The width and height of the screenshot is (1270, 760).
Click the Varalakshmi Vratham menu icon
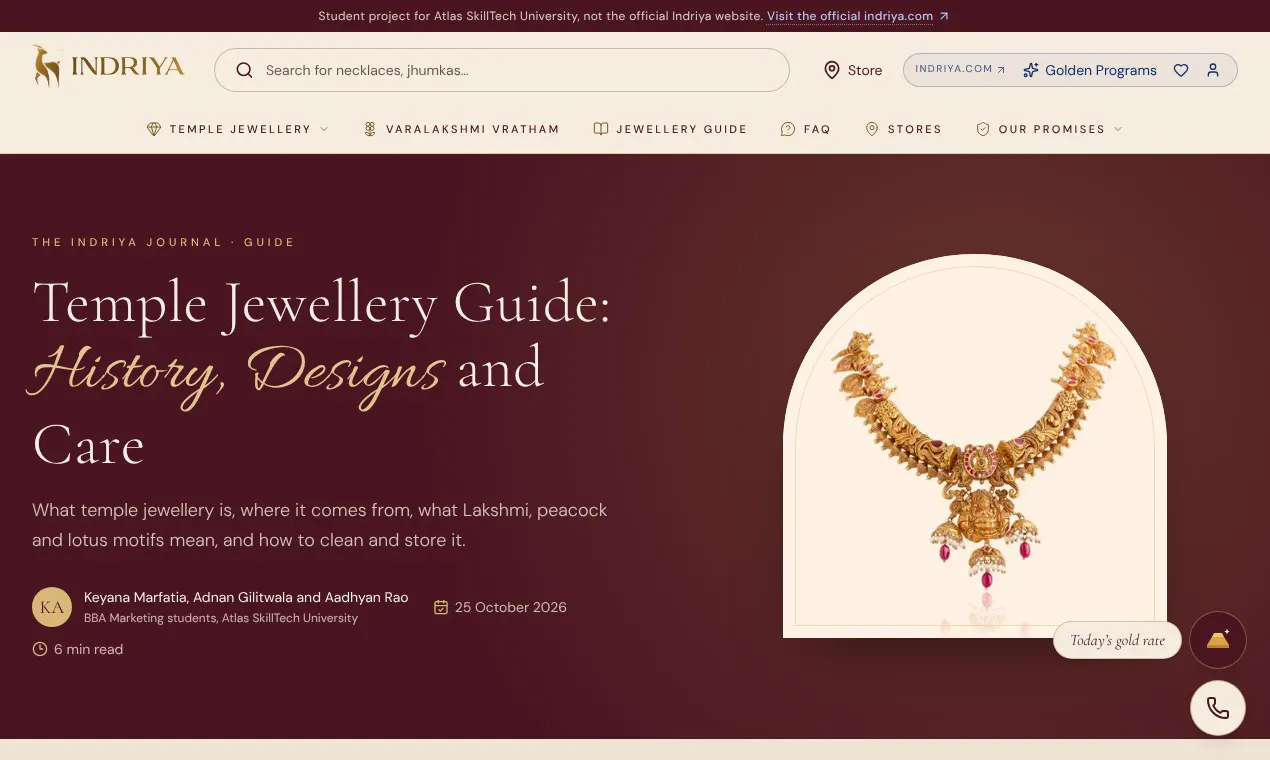(x=370, y=129)
